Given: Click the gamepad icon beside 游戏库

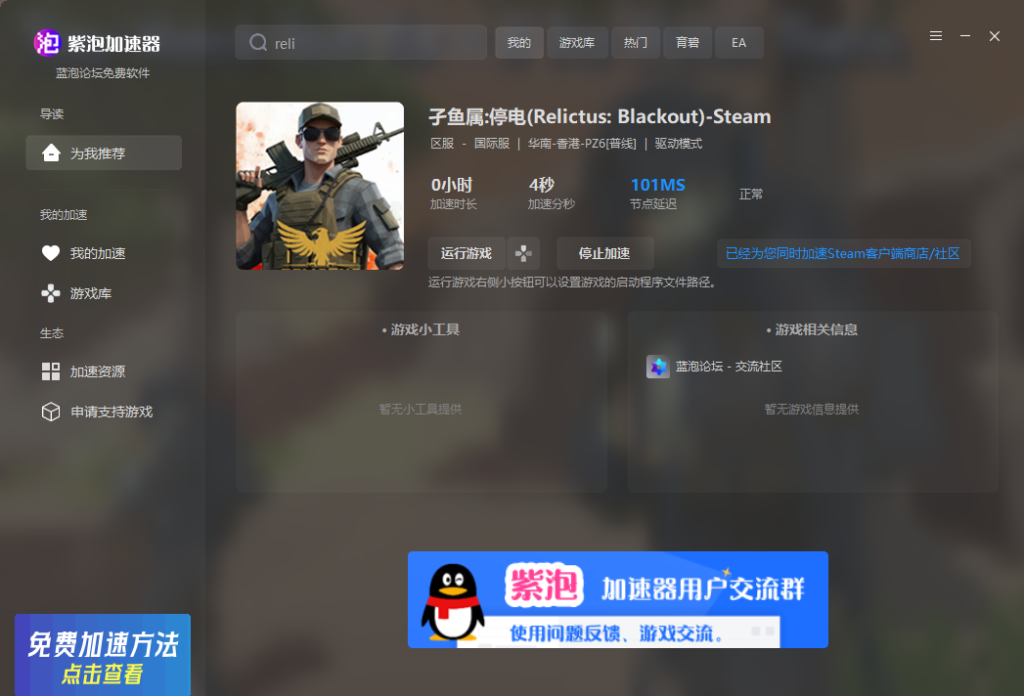Looking at the screenshot, I should tap(51, 293).
